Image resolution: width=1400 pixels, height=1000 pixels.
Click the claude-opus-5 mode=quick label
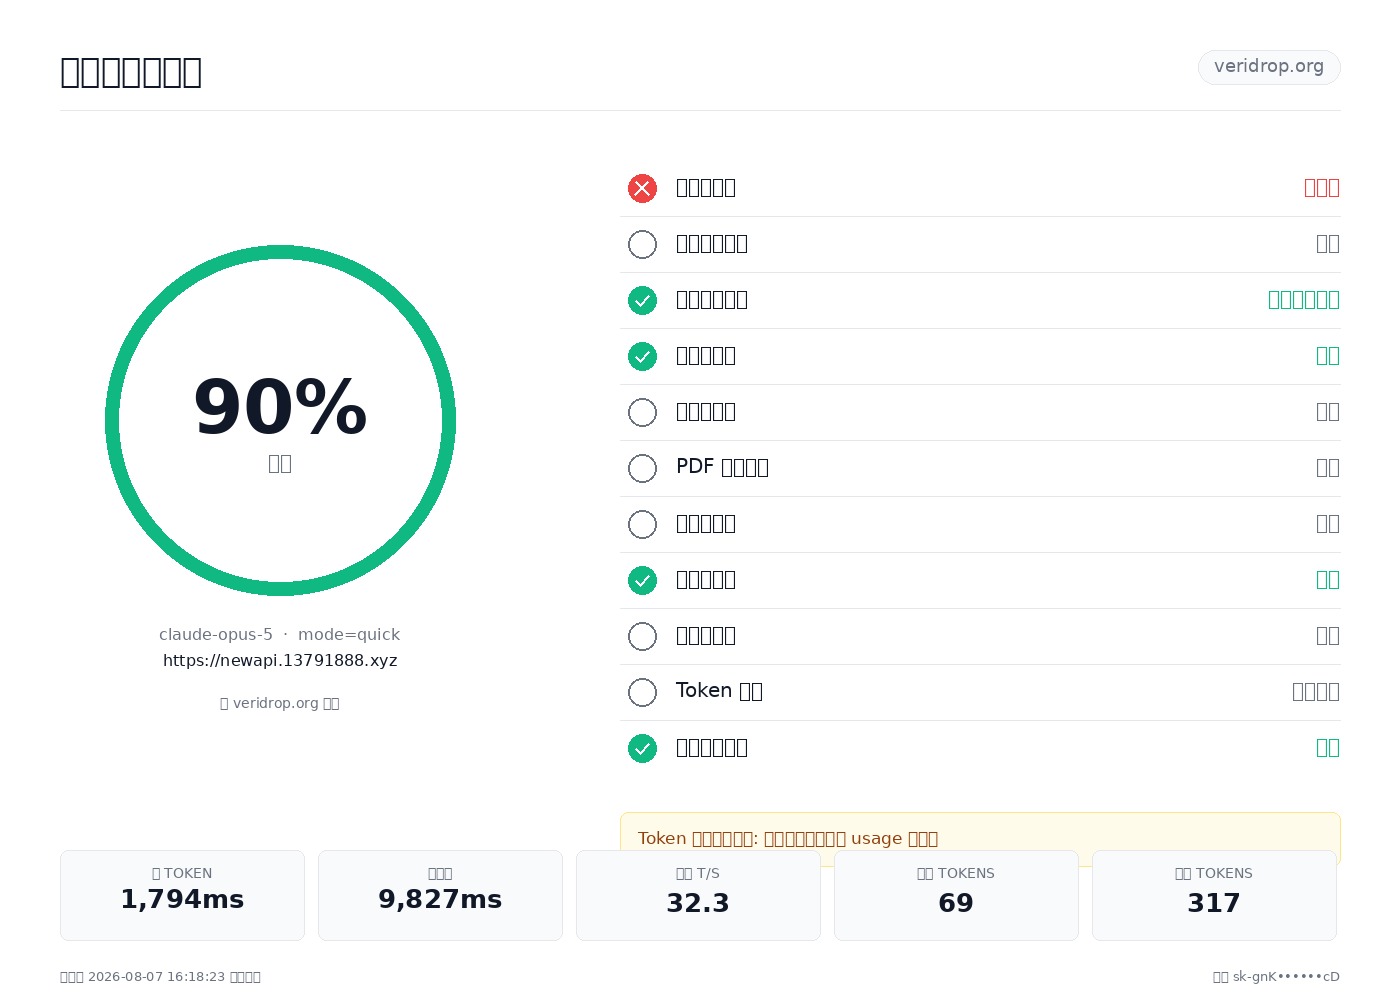coord(280,635)
